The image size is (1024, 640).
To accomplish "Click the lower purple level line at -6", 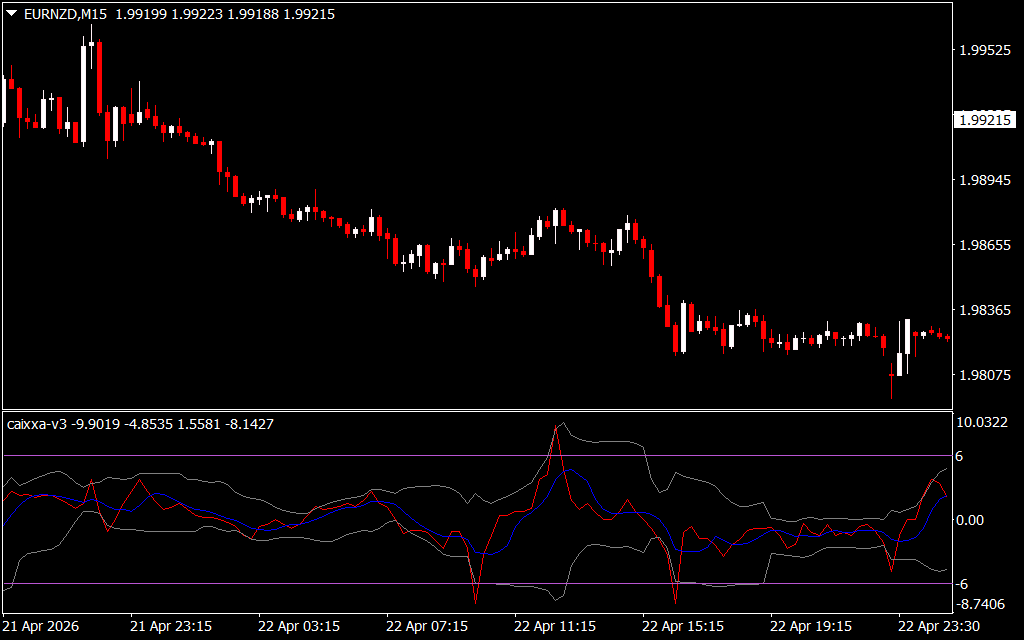I will tap(477, 584).
